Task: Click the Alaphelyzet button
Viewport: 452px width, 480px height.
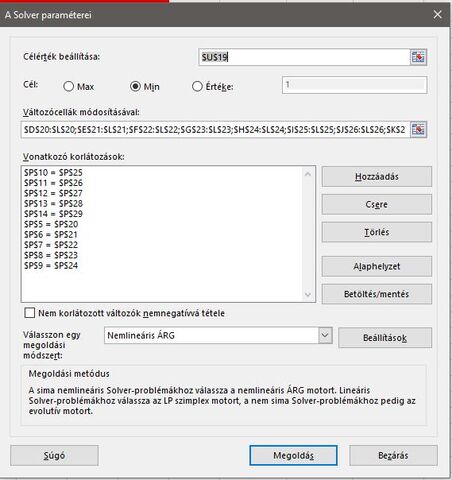Action: [x=377, y=266]
